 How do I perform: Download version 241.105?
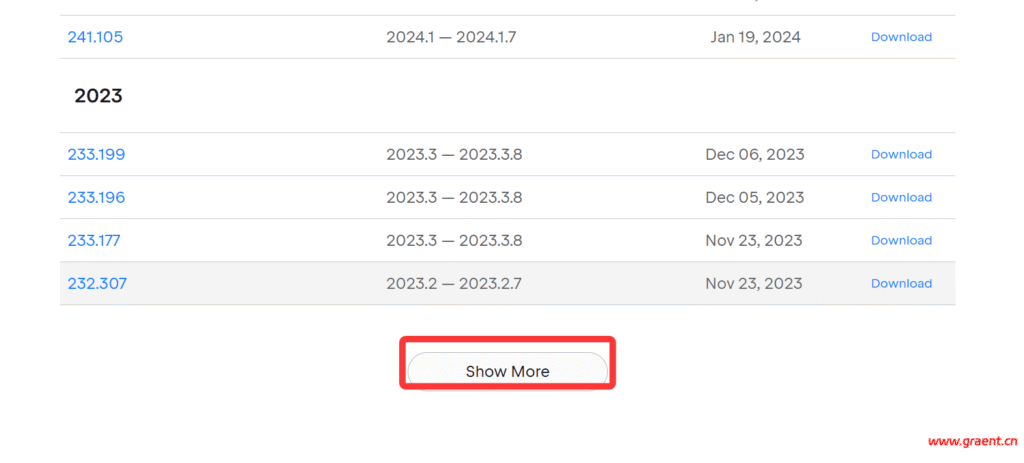[901, 37]
